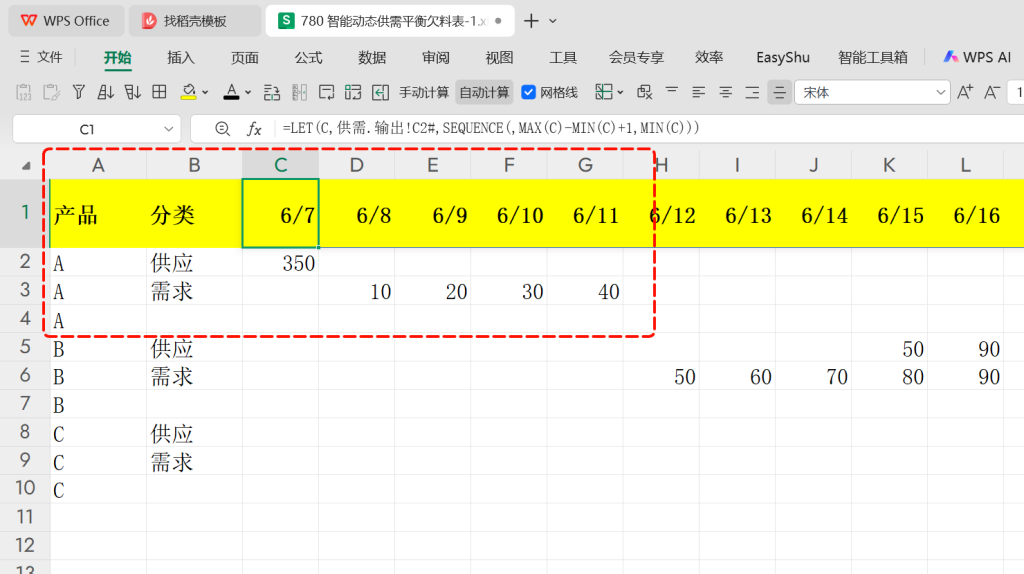Open the 页面 page tab

tap(245, 57)
